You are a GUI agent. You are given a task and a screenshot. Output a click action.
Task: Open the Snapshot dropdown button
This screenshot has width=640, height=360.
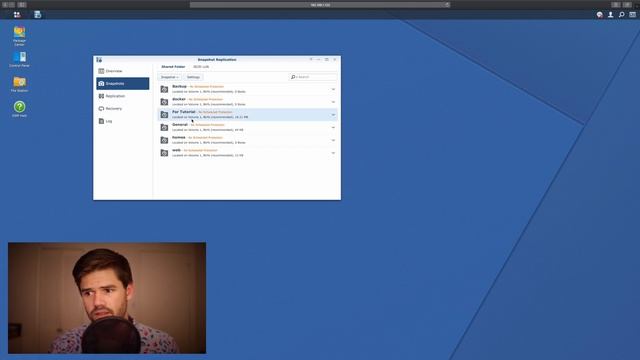pos(169,77)
